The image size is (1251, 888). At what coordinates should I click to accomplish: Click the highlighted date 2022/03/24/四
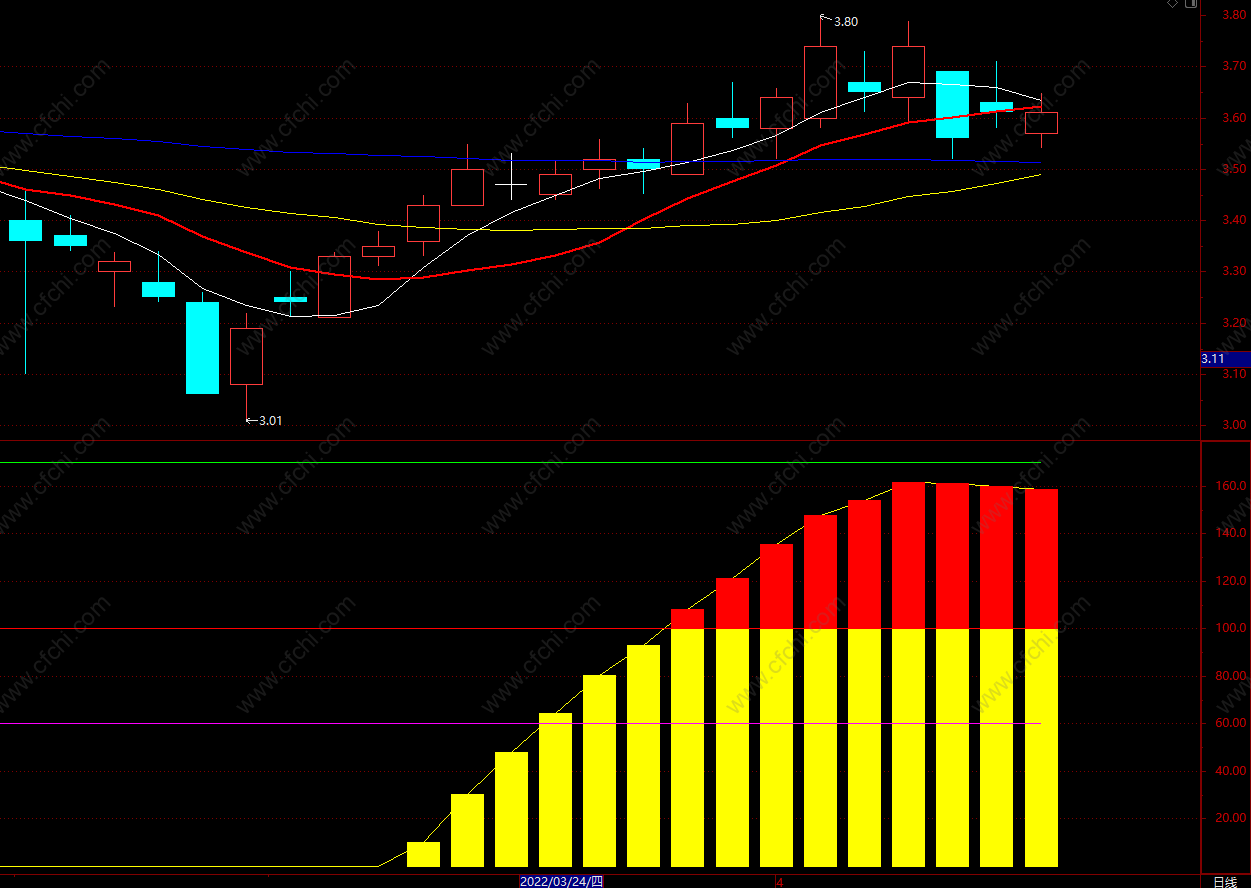561,881
